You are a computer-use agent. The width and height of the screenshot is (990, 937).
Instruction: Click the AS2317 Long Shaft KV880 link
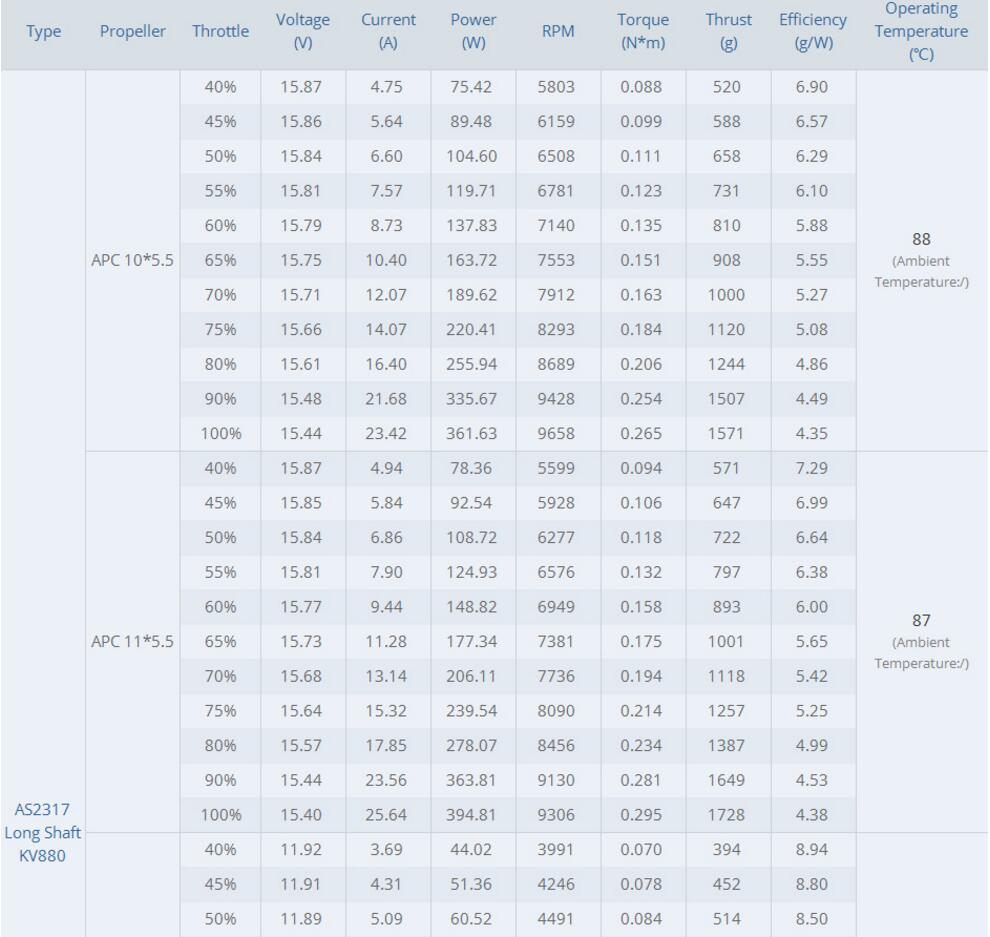43,832
